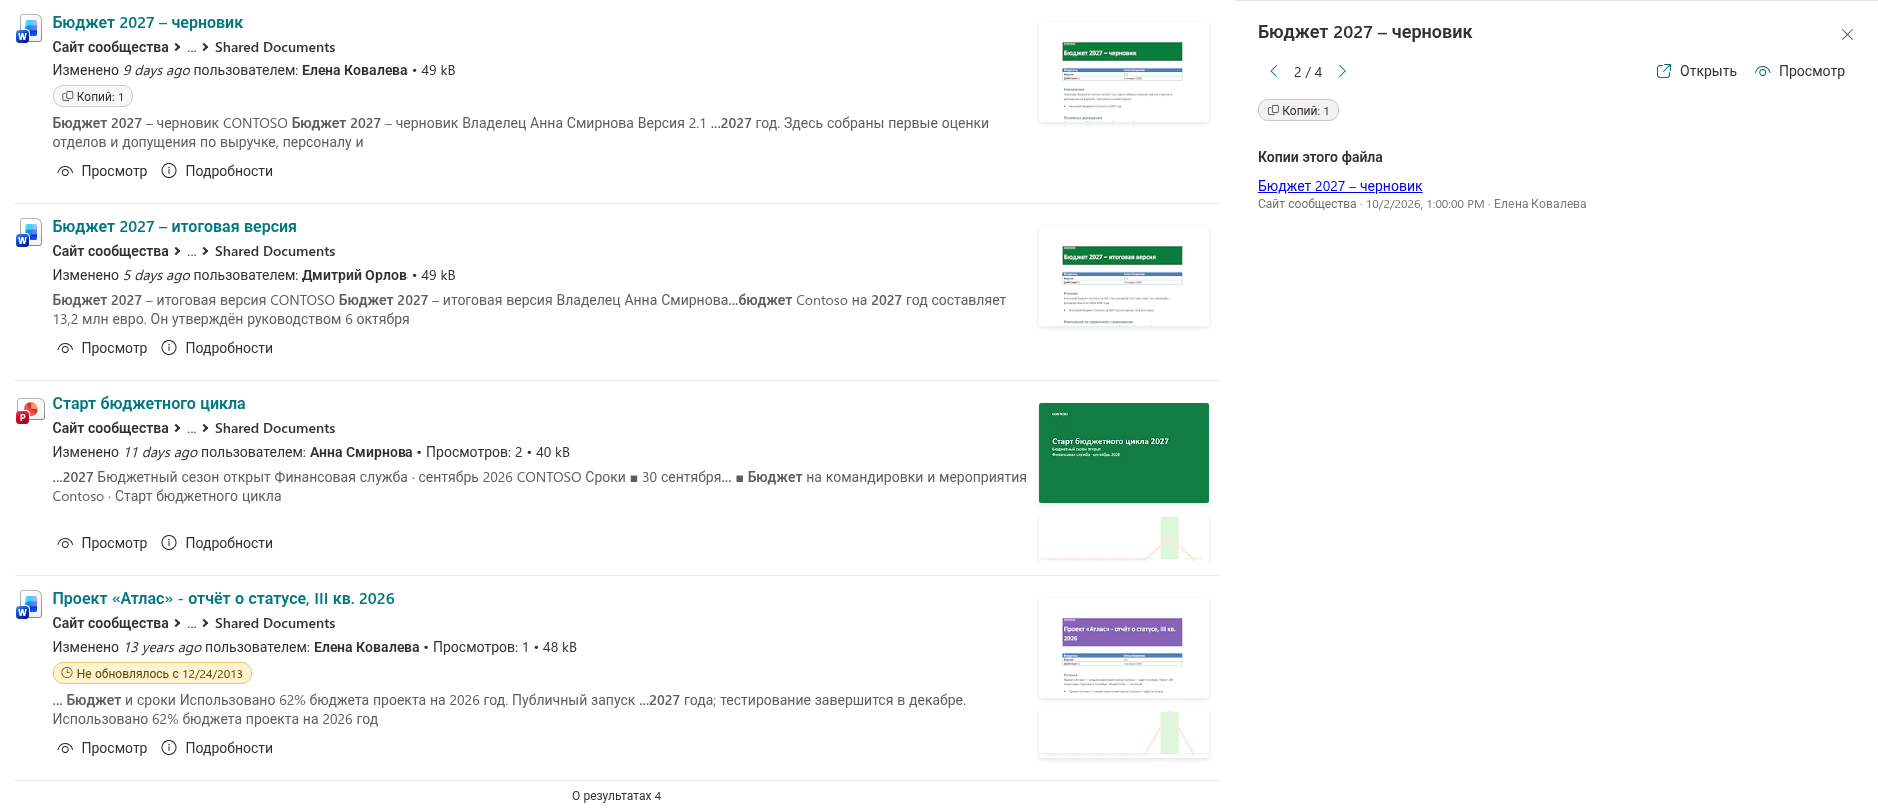The image size is (1878, 810).
Task: Open Просмотр under Бюджет 2027 – черновик result
Action: click(102, 171)
